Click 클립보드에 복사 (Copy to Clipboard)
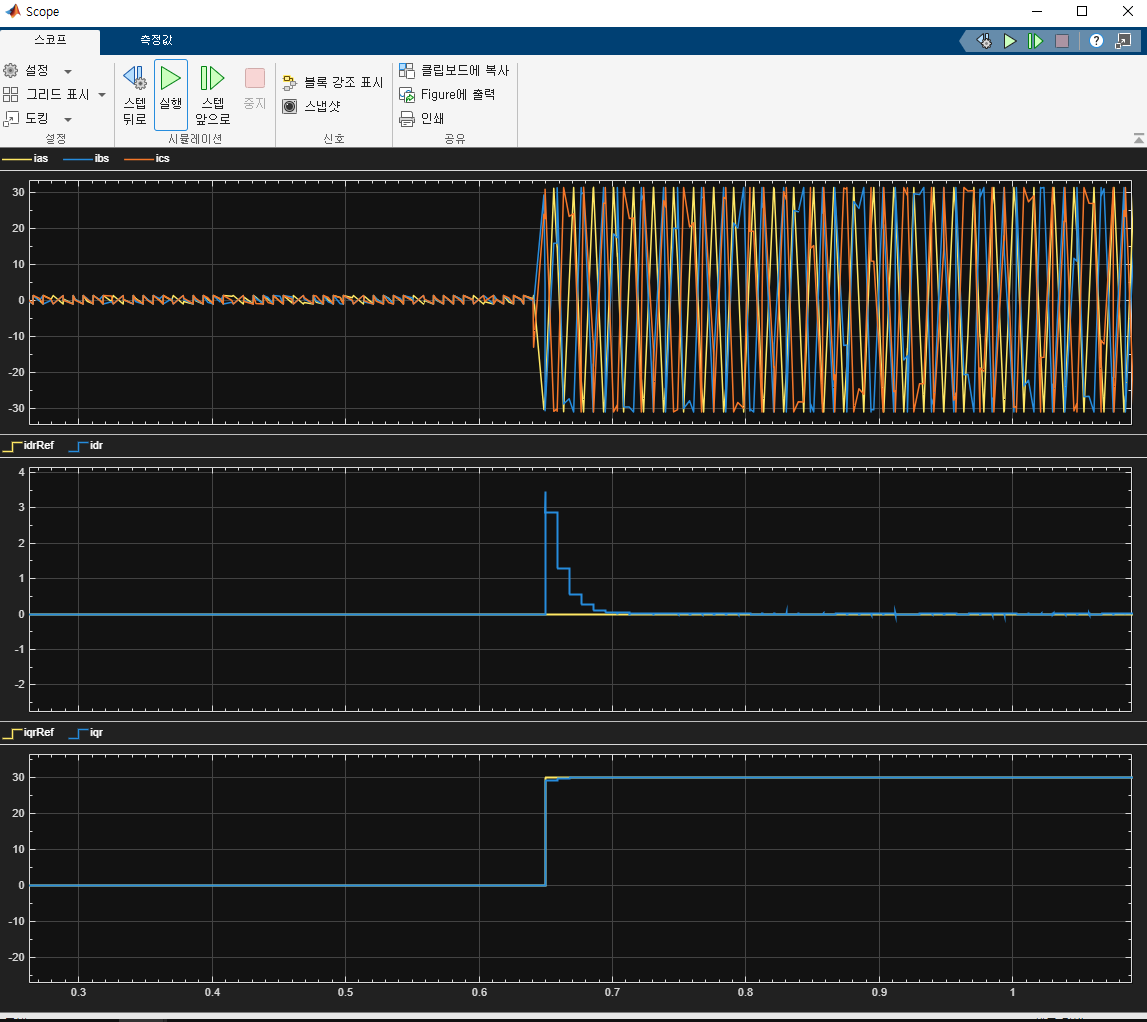 tap(455, 71)
